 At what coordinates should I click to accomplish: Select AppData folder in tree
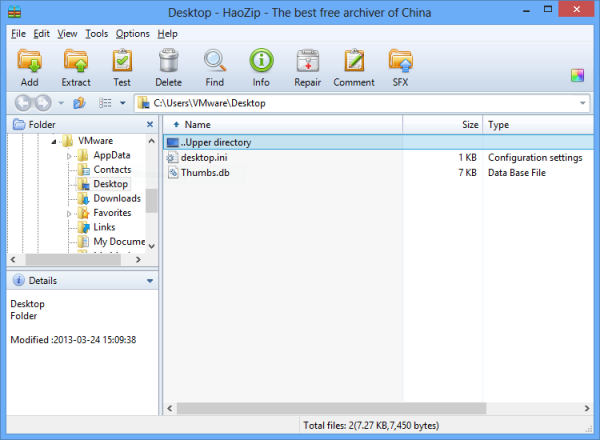[x=112, y=155]
